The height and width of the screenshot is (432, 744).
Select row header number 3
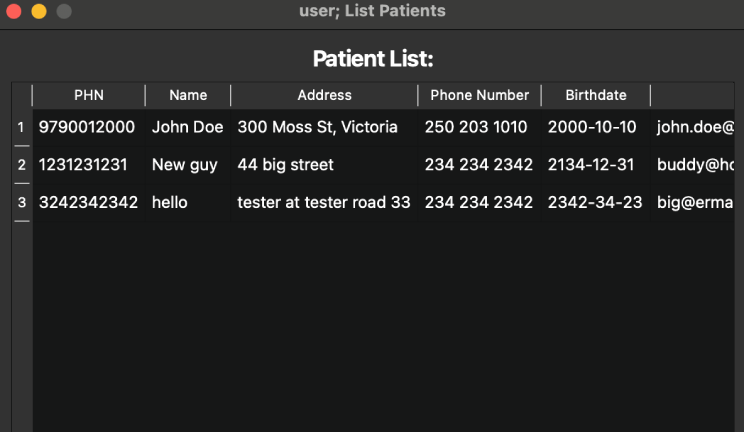[21, 202]
